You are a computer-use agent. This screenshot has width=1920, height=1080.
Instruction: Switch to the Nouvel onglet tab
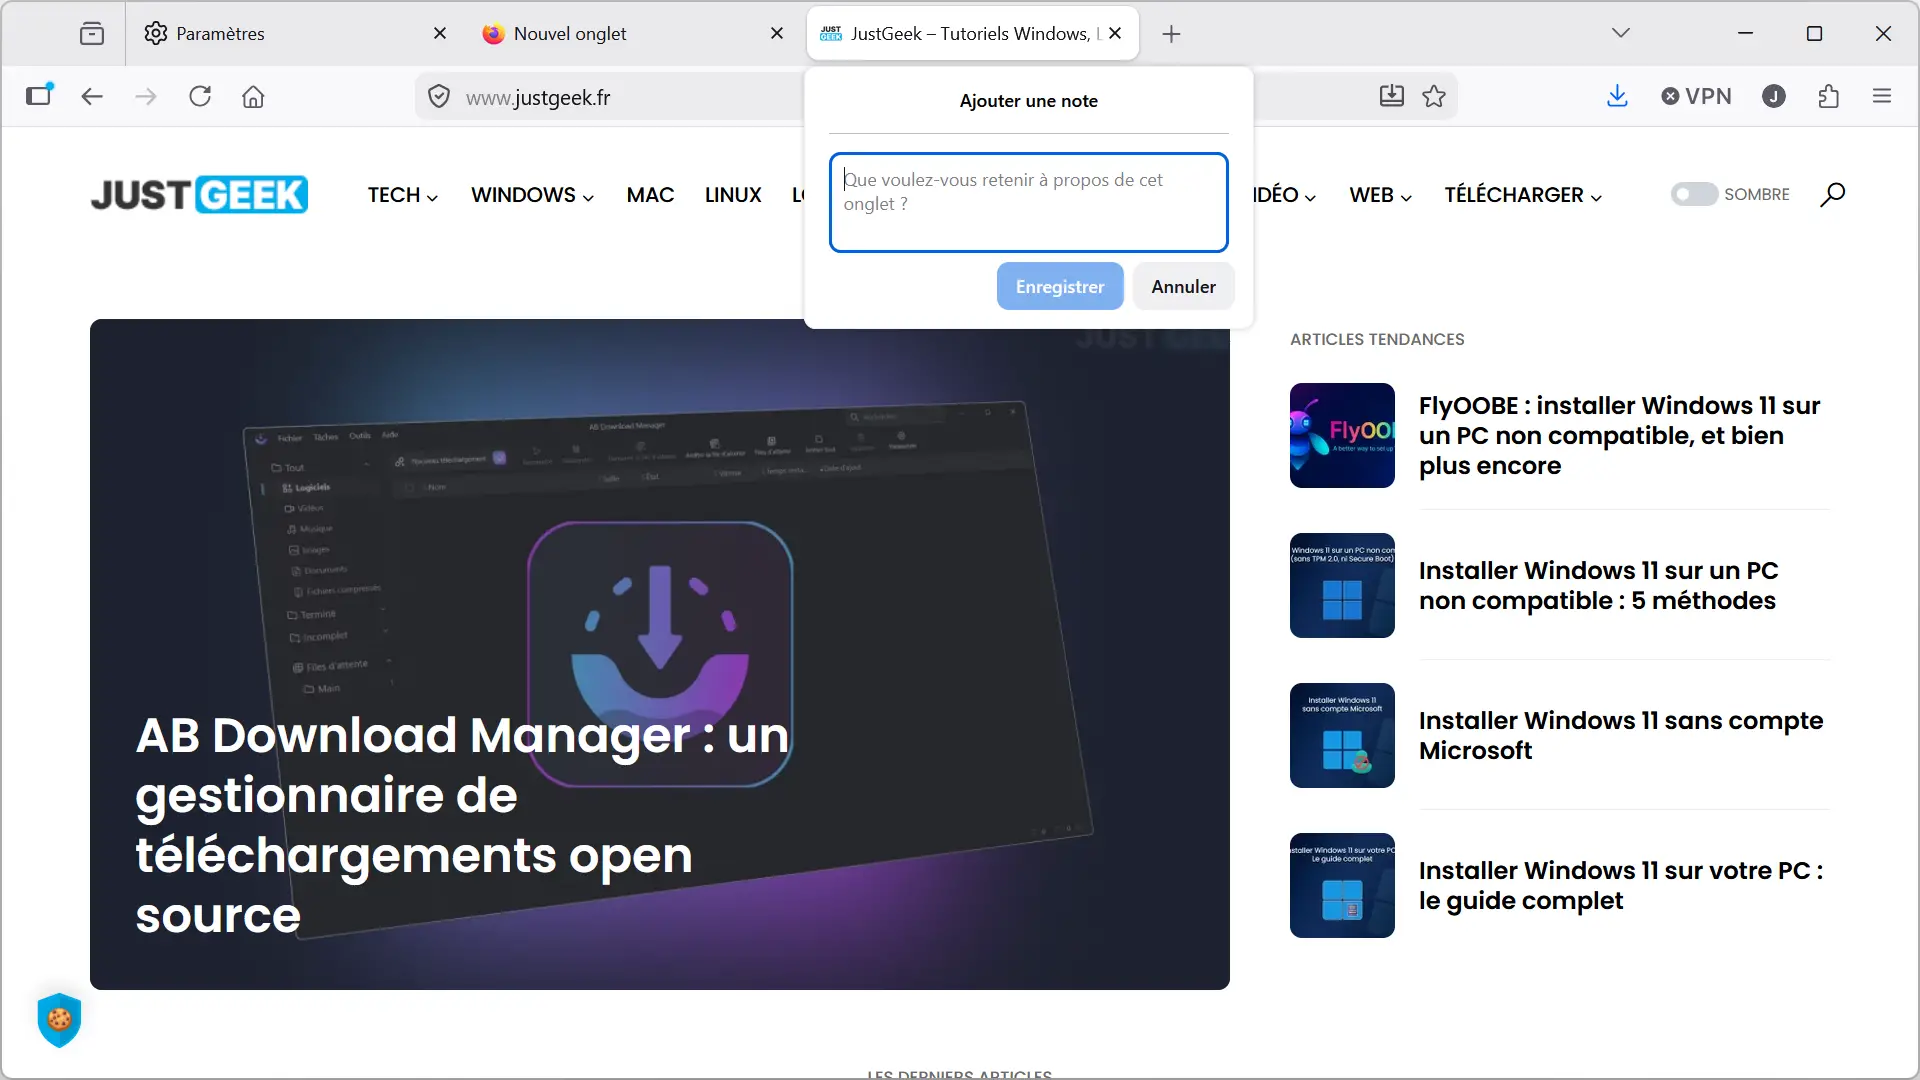[634, 34]
